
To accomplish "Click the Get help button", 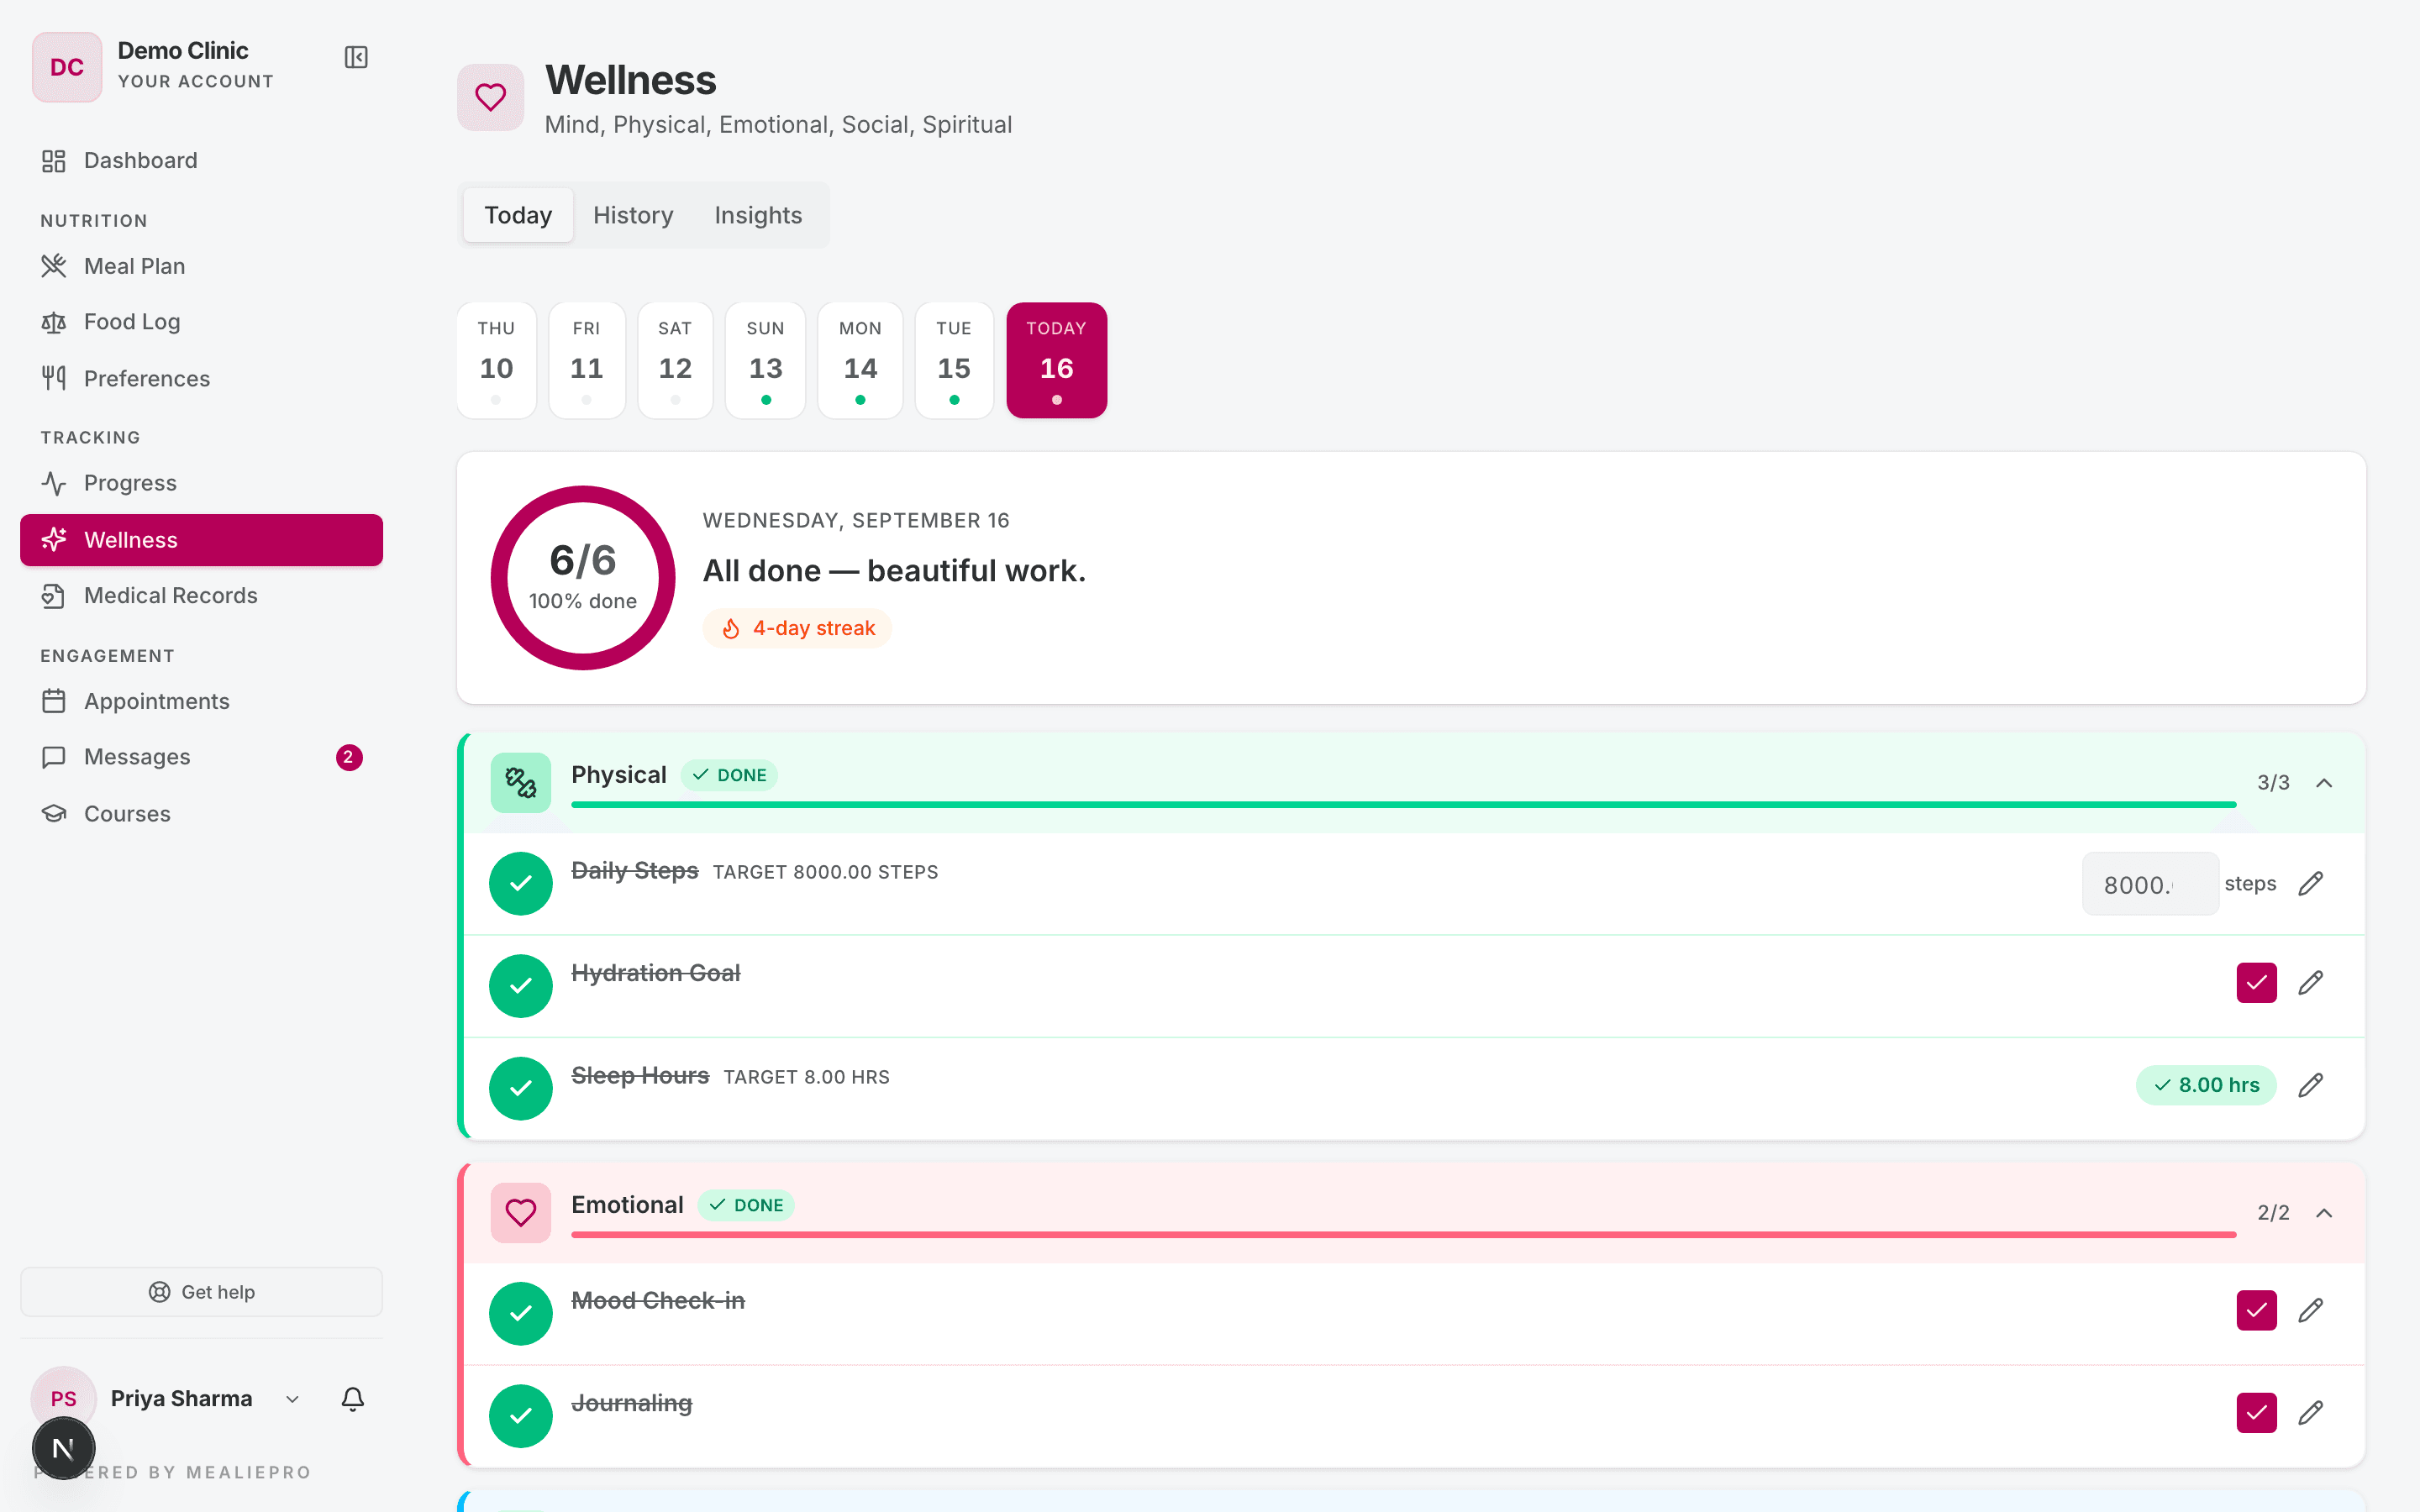I will 201,1292.
